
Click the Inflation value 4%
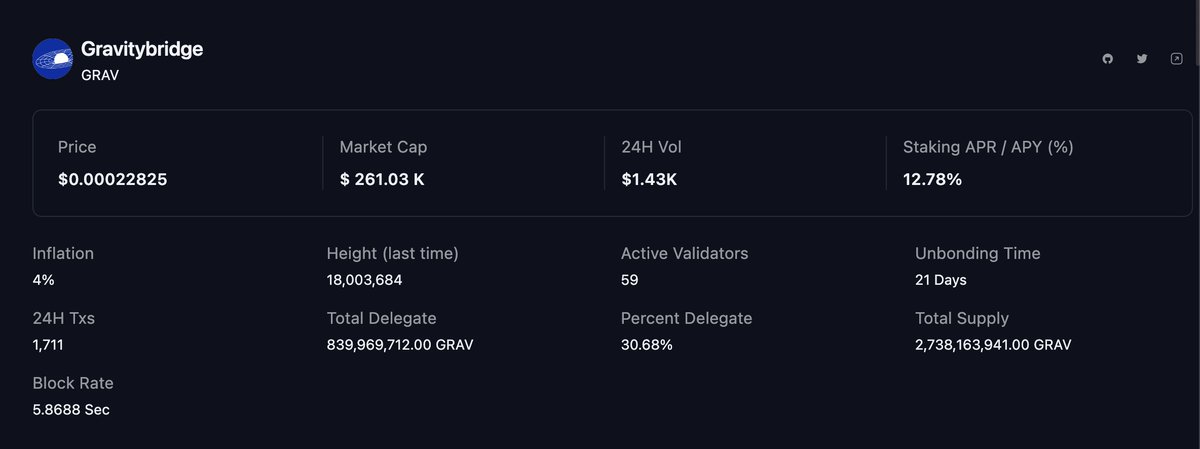[x=44, y=280]
